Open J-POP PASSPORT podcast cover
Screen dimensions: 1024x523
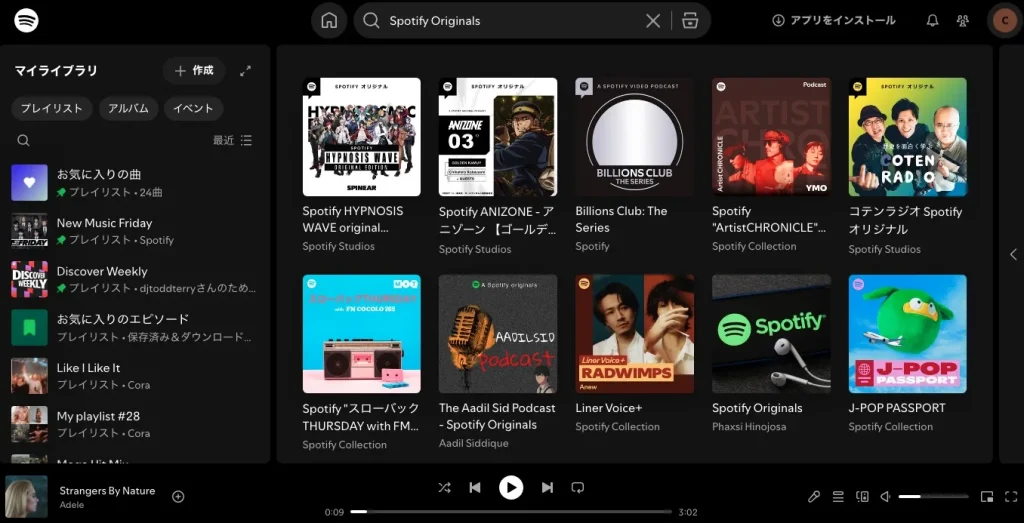point(908,334)
